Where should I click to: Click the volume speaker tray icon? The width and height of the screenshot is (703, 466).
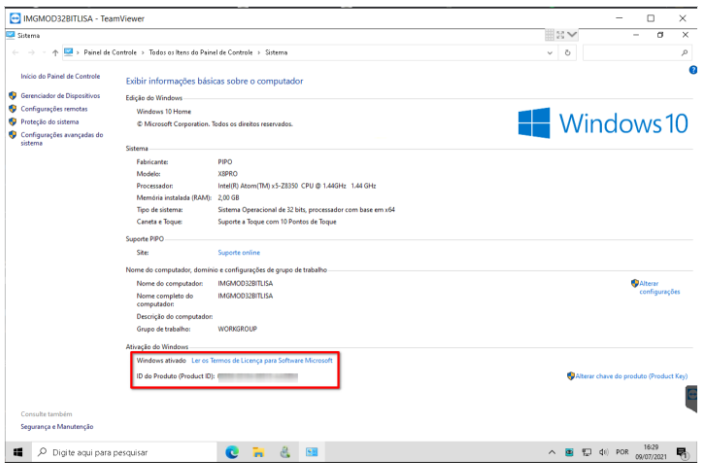[603, 452]
